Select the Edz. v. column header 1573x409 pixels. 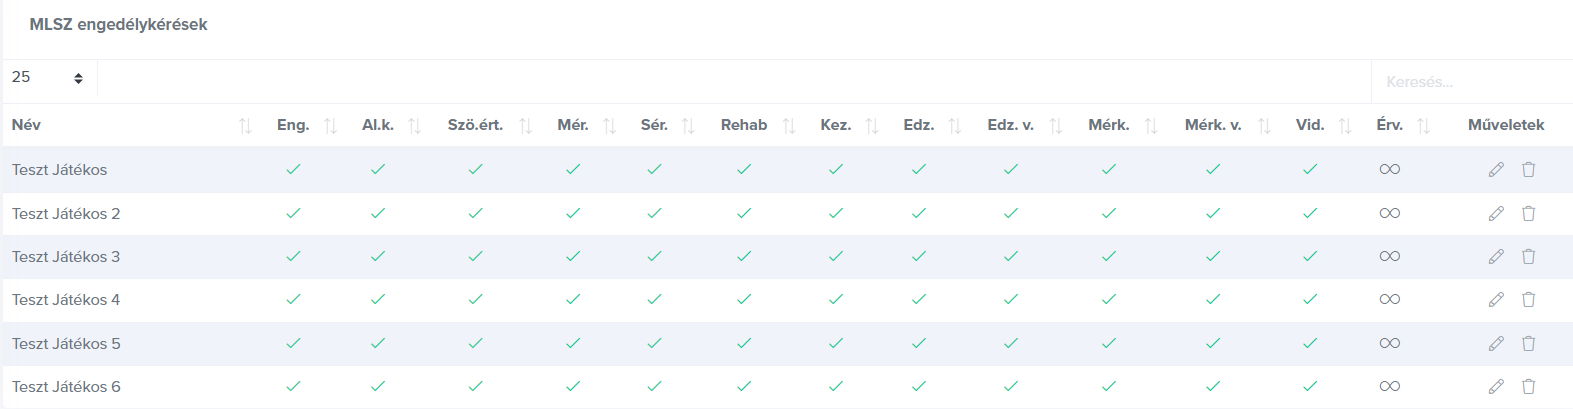[1010, 125]
